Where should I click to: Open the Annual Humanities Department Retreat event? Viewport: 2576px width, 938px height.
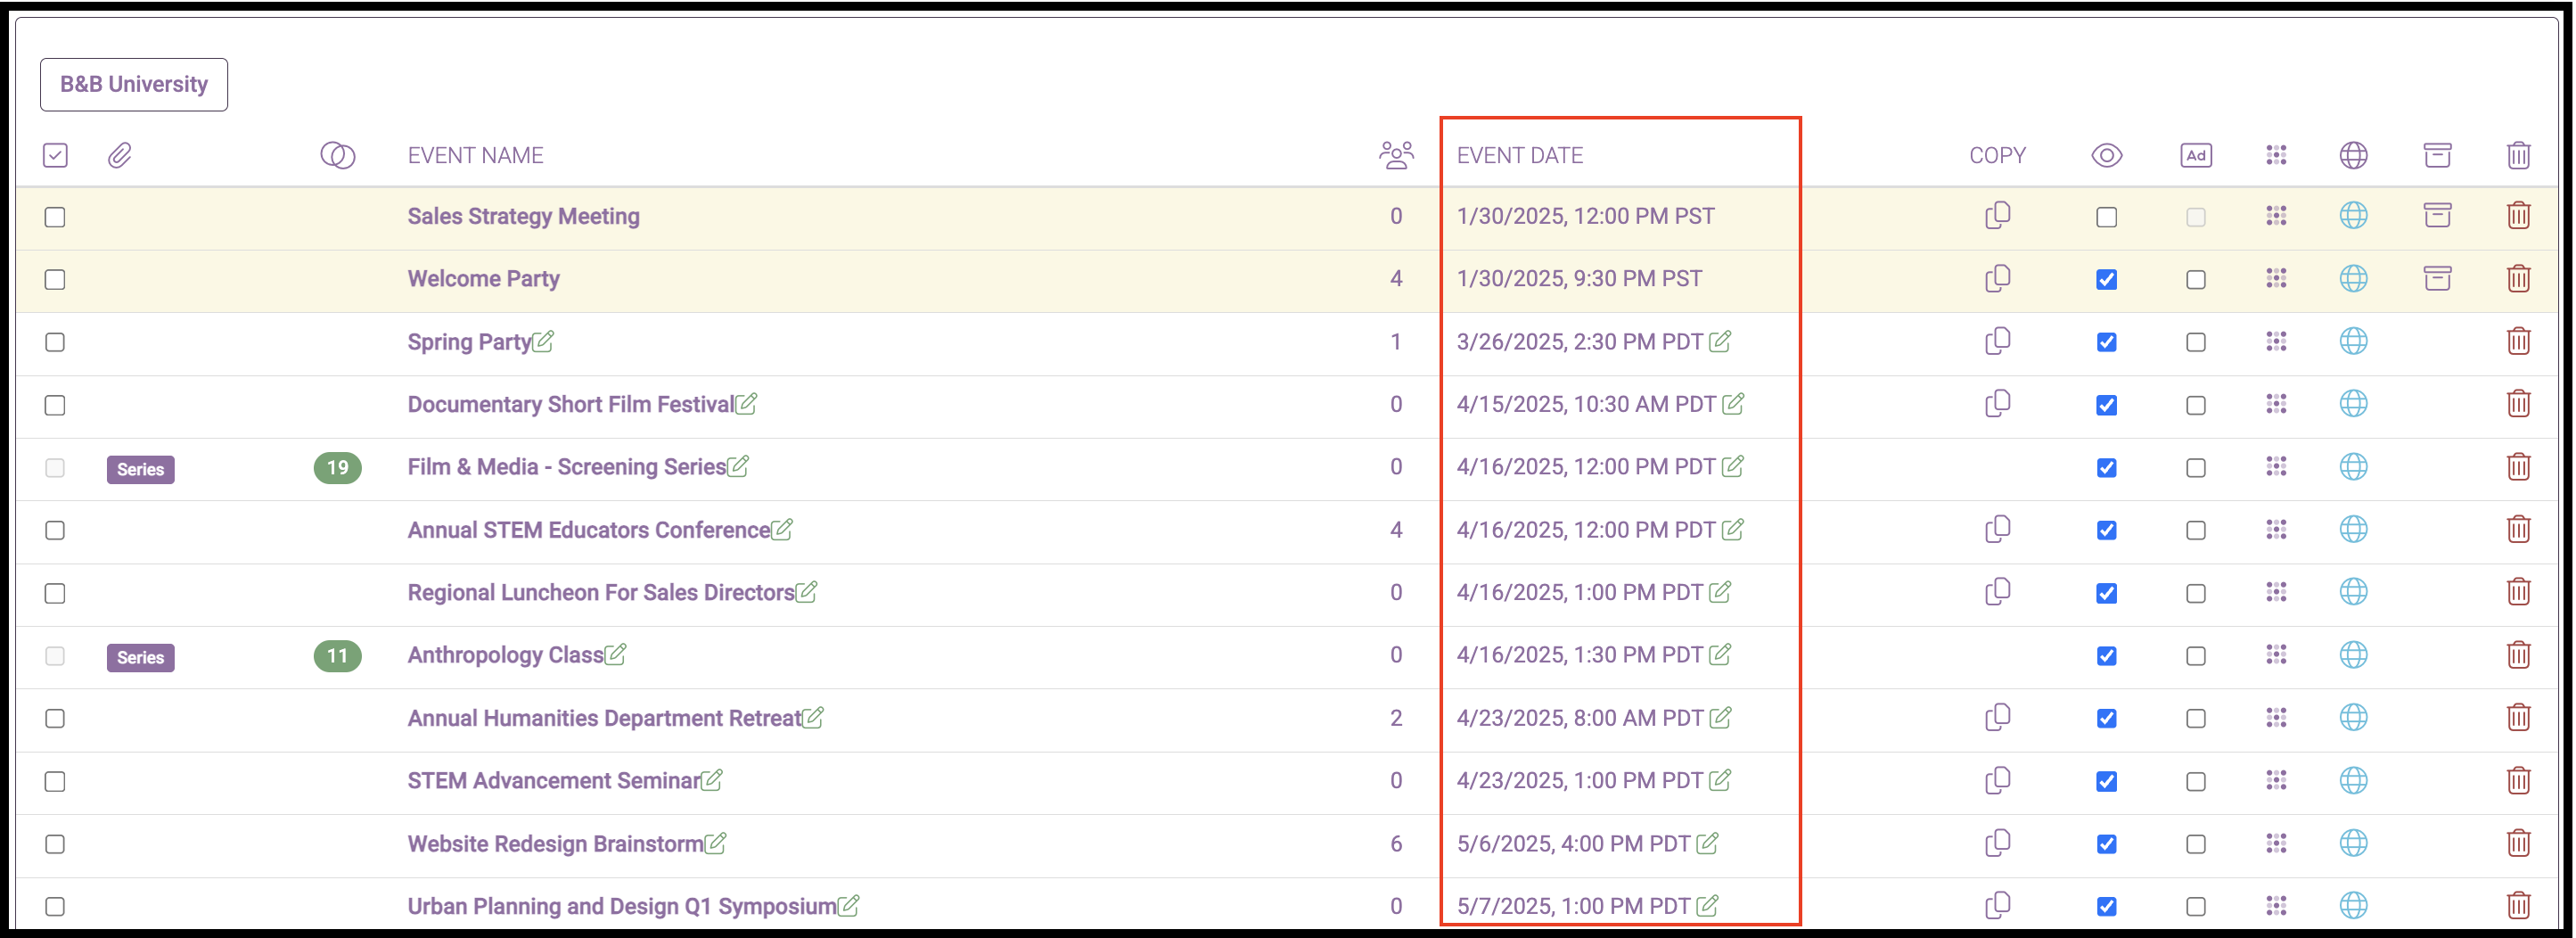click(604, 718)
